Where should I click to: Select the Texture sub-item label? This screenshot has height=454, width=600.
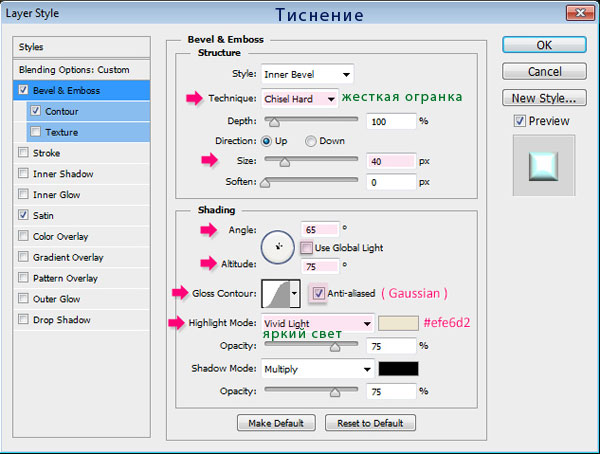pyautogui.click(x=62, y=132)
